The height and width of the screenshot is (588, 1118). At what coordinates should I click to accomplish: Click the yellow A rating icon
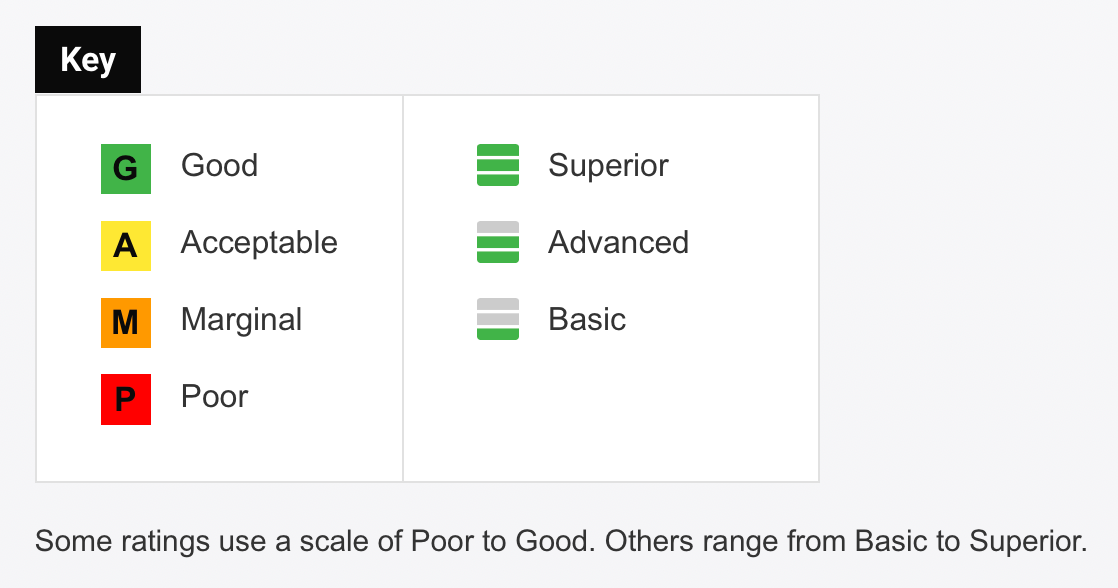point(126,246)
